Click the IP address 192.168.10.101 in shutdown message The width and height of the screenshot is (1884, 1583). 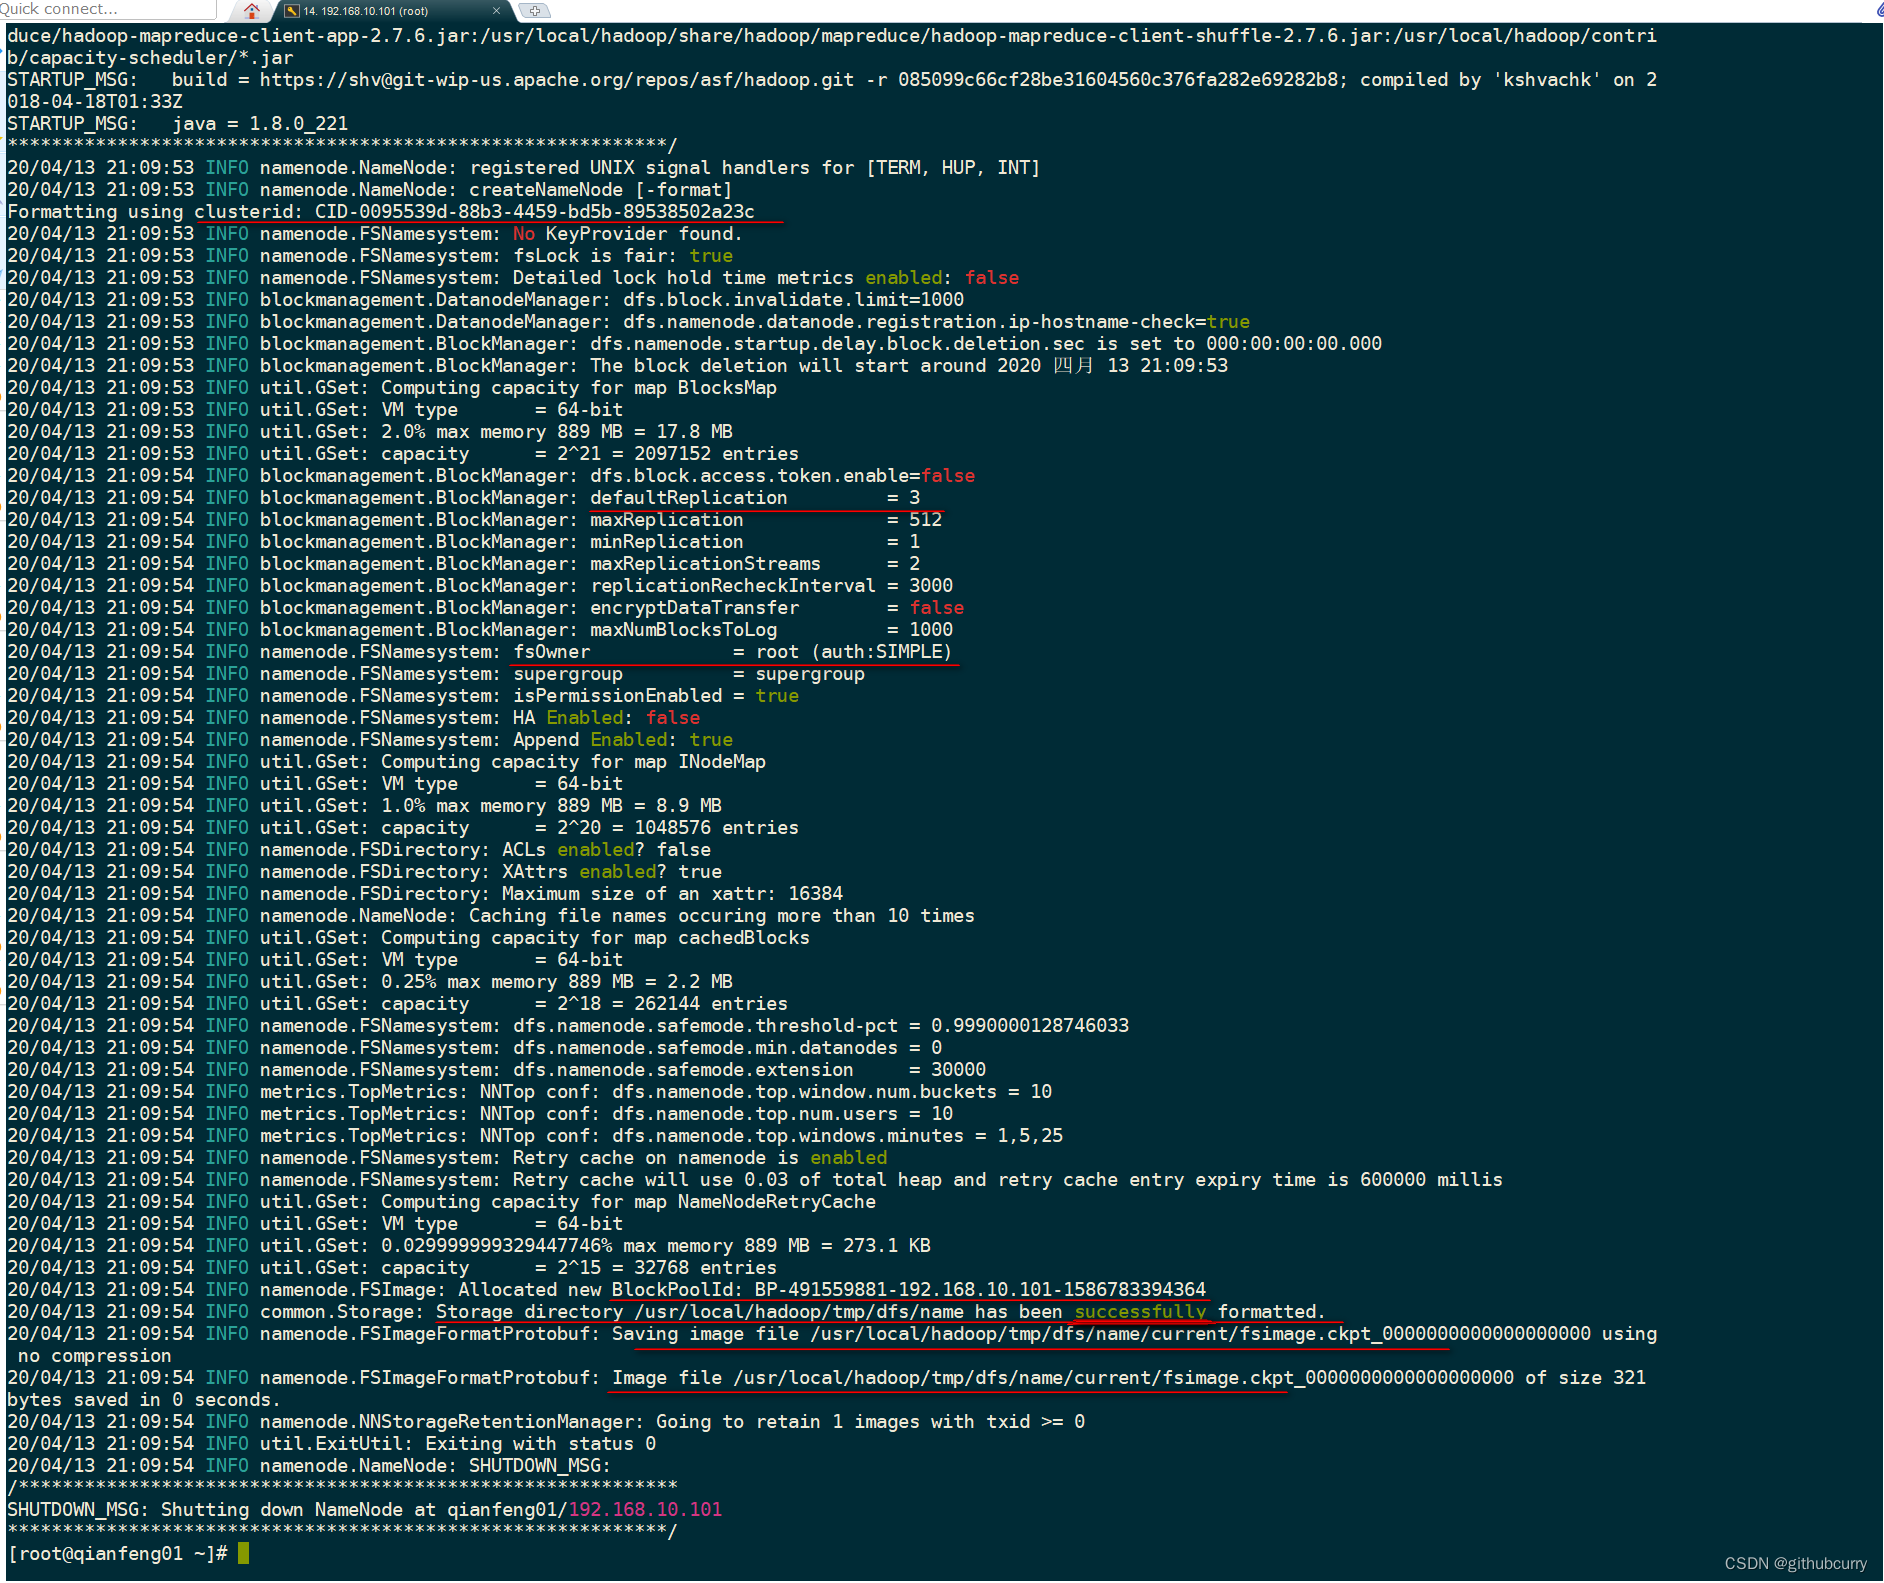[x=645, y=1510]
